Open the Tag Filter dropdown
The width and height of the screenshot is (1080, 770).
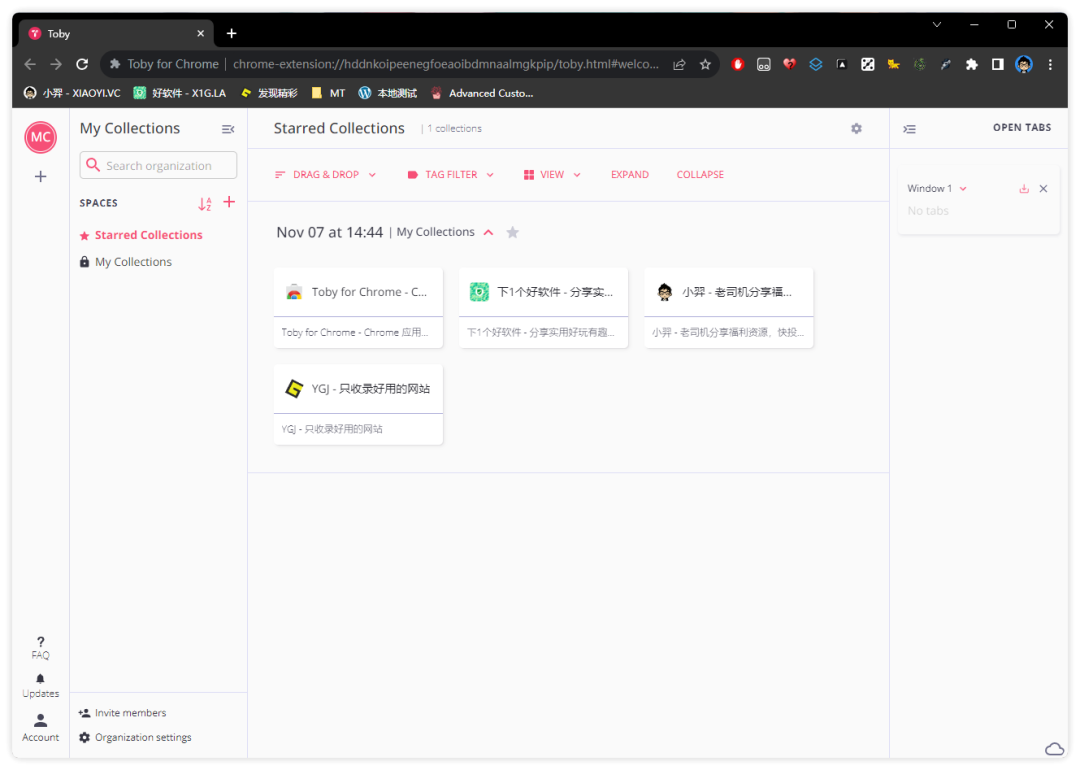pyautogui.click(x=451, y=175)
